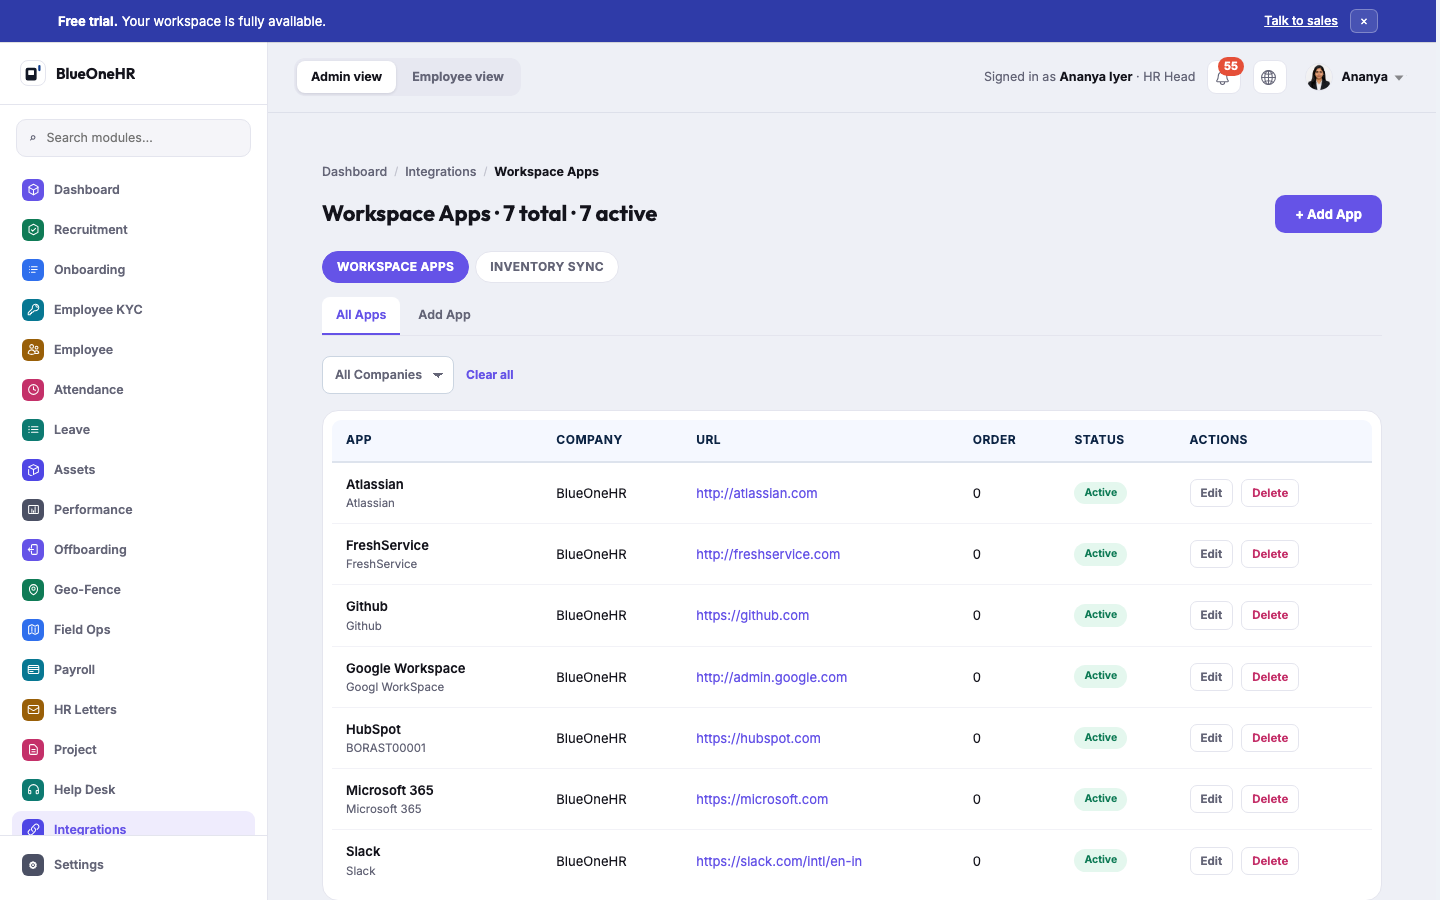
Task: Open the Field Ops map icon
Action: 33,629
